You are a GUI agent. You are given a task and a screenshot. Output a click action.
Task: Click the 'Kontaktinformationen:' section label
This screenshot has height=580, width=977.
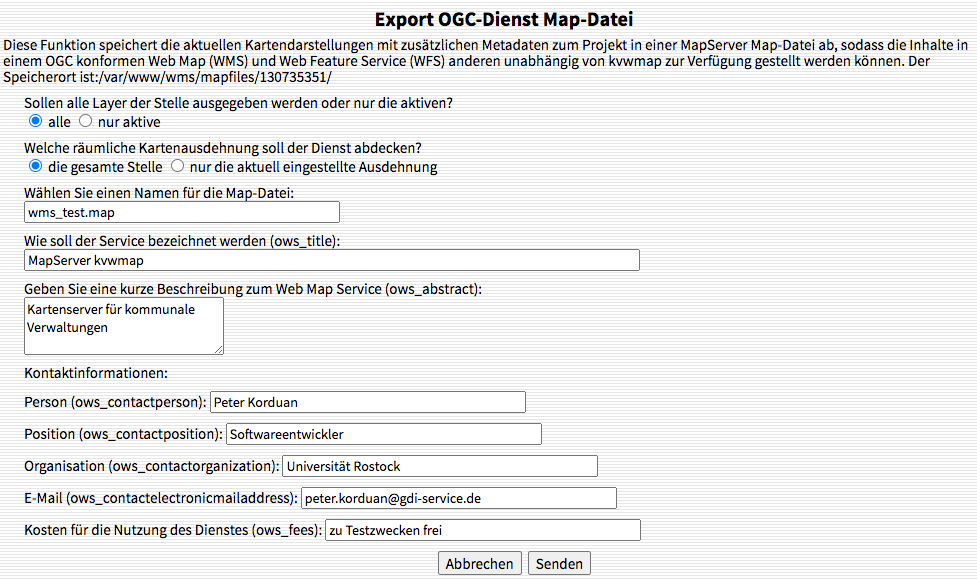click(x=96, y=373)
